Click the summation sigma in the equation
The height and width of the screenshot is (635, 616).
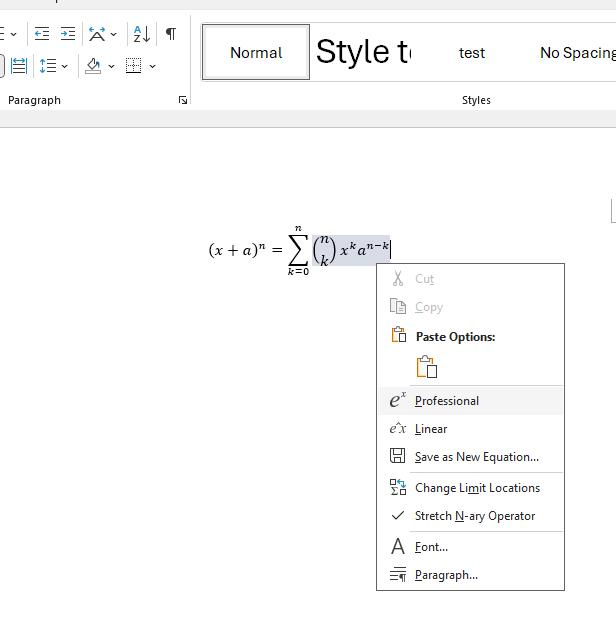click(x=298, y=249)
